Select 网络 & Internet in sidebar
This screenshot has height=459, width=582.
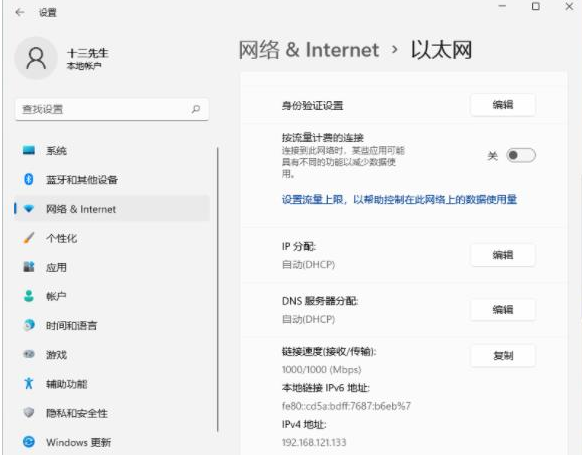click(x=112, y=209)
